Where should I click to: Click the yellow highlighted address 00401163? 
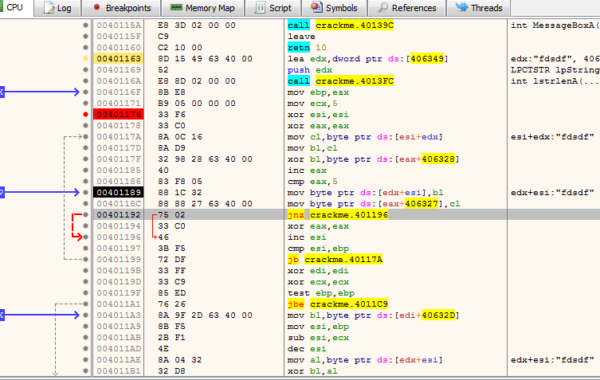click(x=119, y=59)
